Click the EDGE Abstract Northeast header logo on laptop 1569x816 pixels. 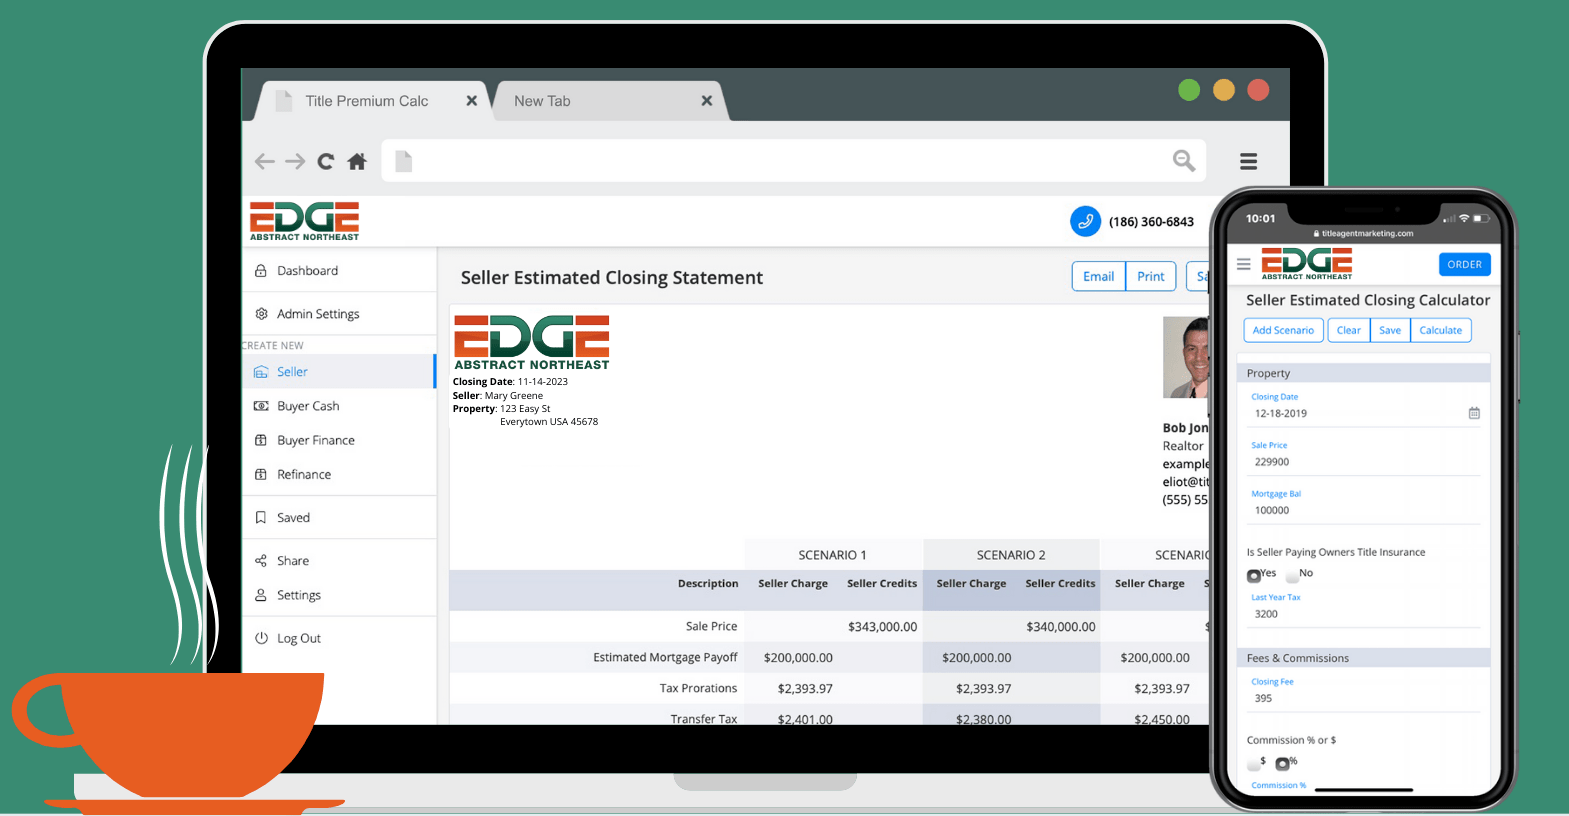tap(304, 221)
